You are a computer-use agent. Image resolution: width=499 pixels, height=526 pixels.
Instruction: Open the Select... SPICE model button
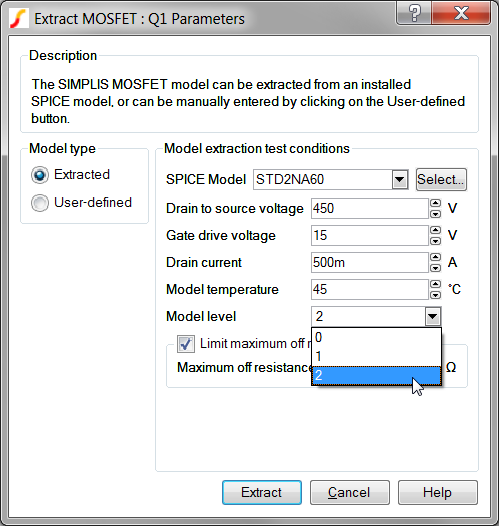click(x=441, y=179)
